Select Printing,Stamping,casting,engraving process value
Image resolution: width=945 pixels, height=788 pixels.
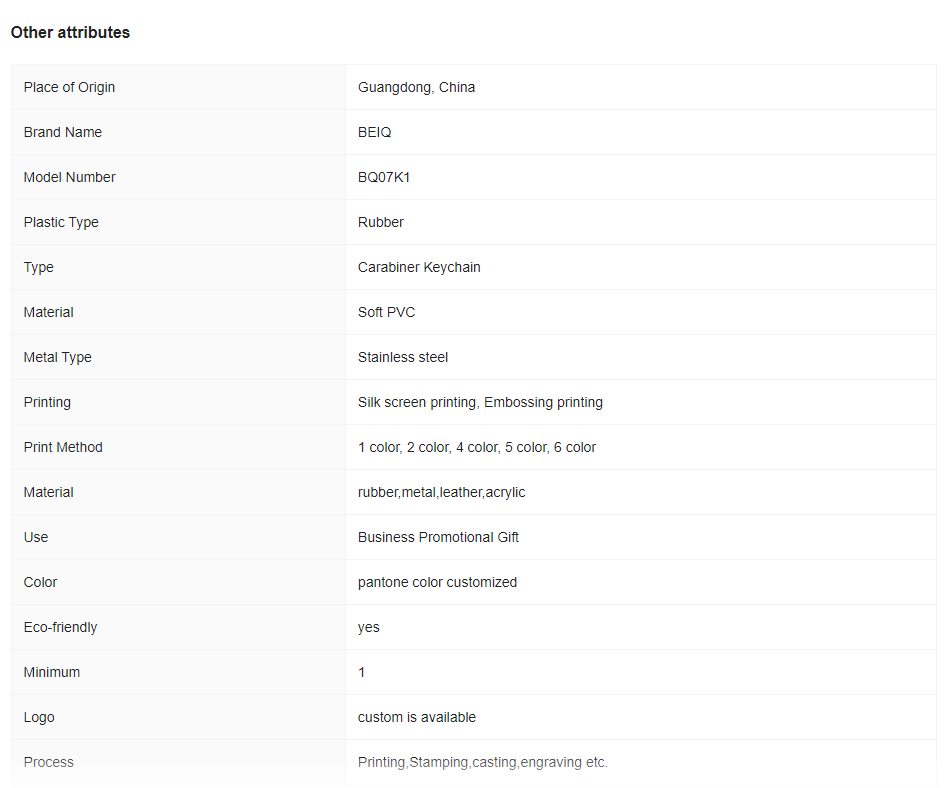coord(483,762)
